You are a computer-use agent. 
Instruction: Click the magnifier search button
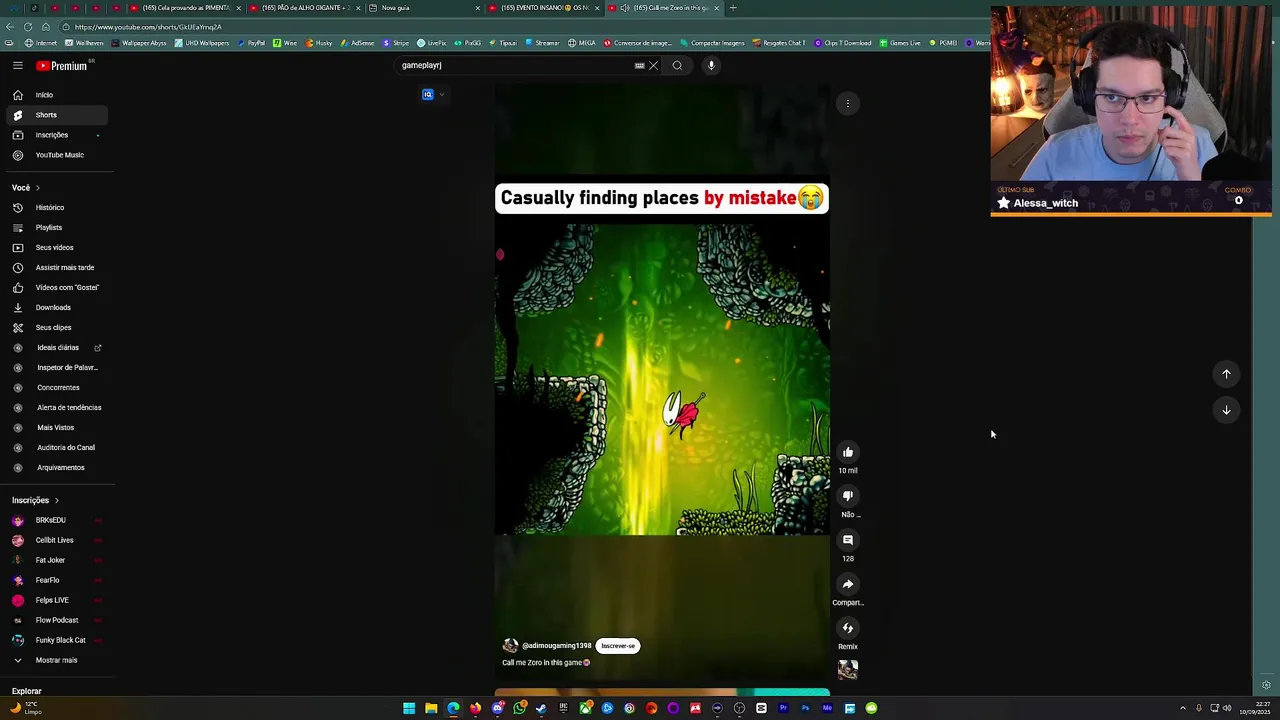pos(677,65)
